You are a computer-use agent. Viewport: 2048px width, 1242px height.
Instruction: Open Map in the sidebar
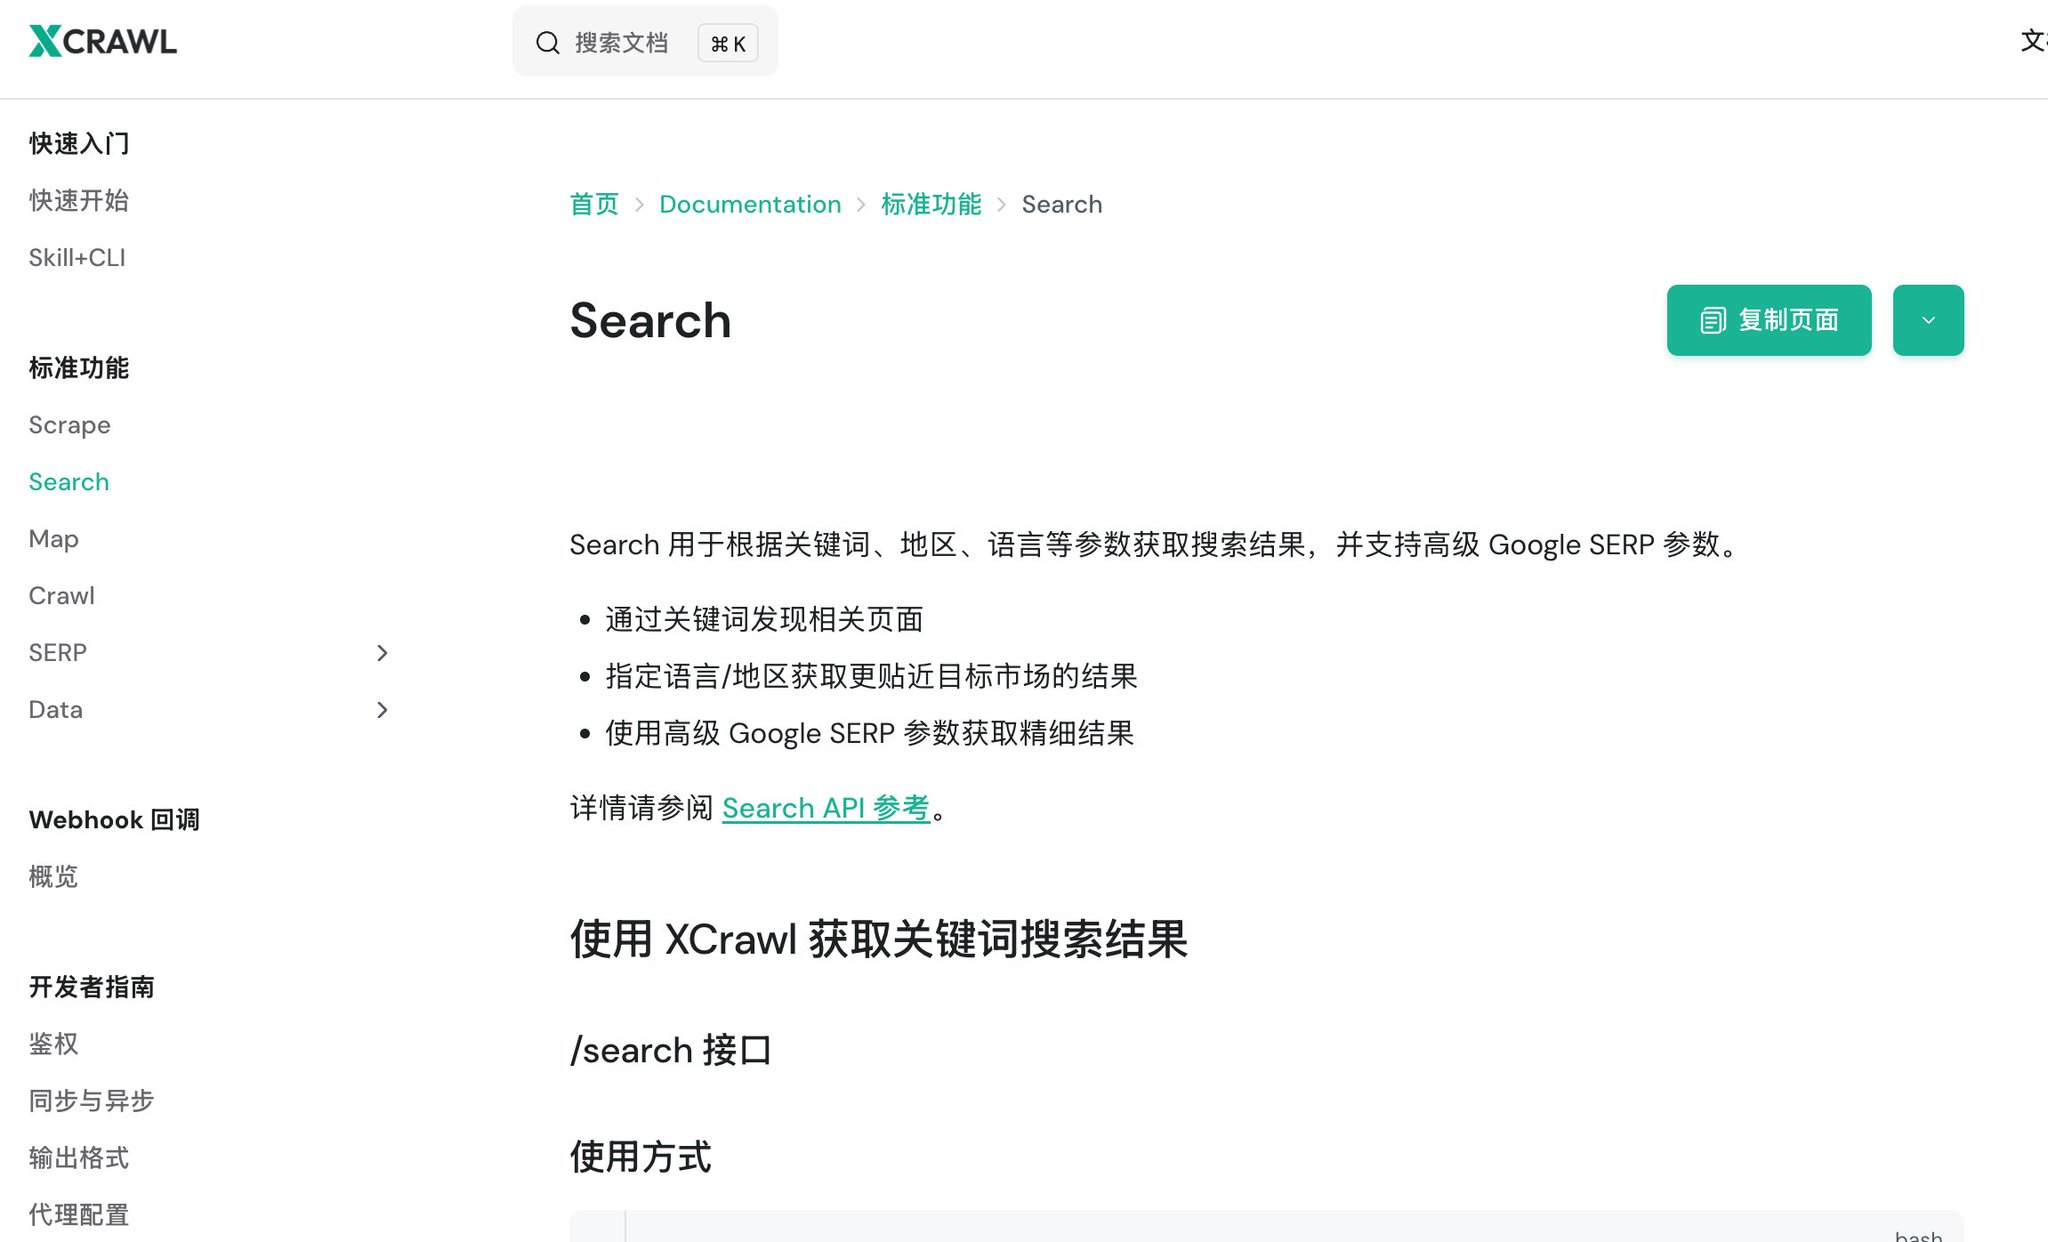click(54, 539)
